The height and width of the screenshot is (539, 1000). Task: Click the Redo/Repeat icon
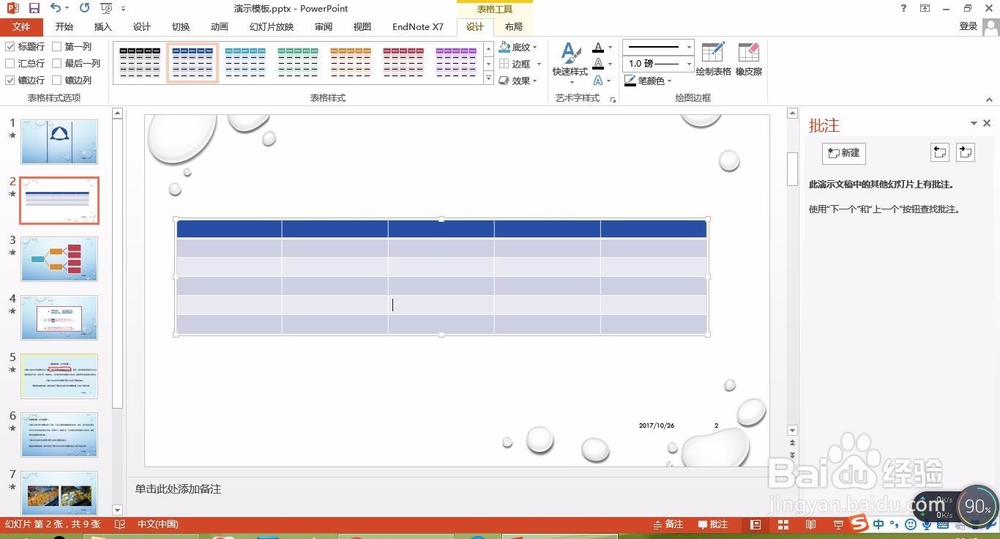84,8
